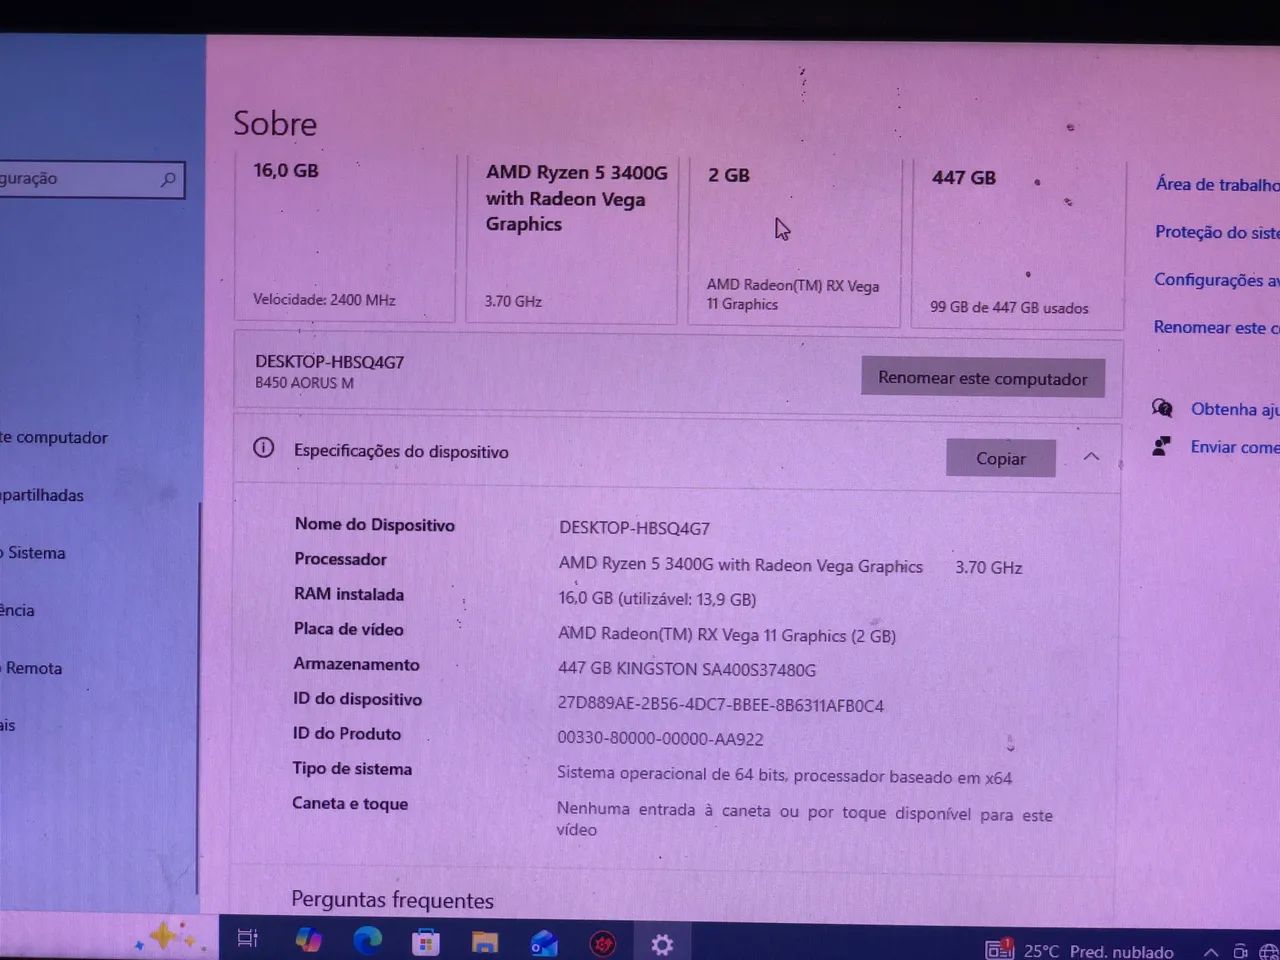This screenshot has width=1280, height=960.
Task: Open Área de trabalho link
Action: (1217, 184)
